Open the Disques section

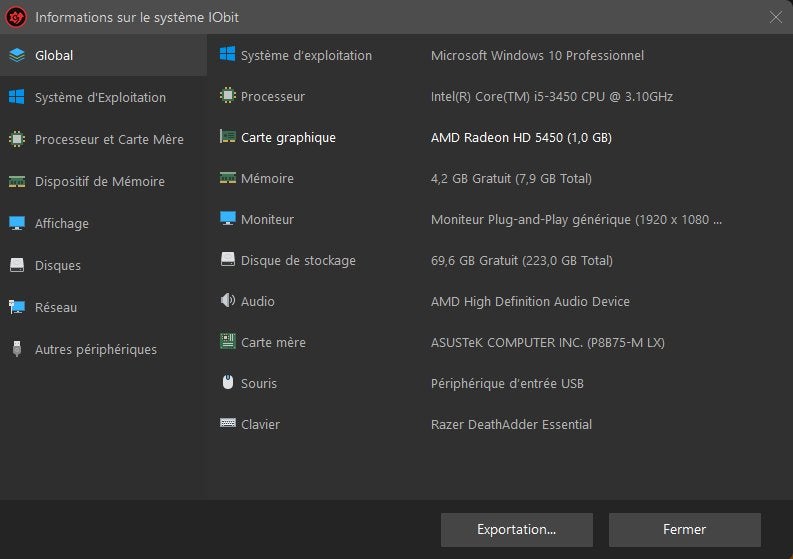pos(103,265)
